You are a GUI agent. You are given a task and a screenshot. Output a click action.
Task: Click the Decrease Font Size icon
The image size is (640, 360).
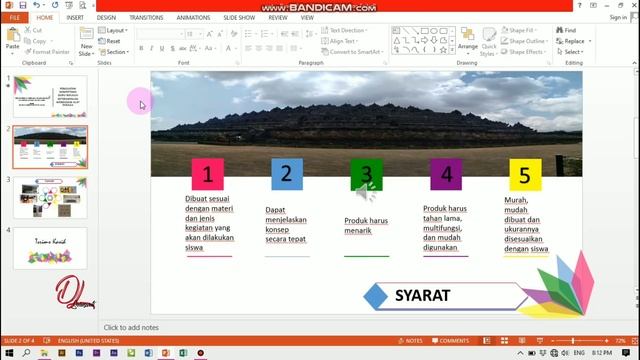click(x=220, y=34)
